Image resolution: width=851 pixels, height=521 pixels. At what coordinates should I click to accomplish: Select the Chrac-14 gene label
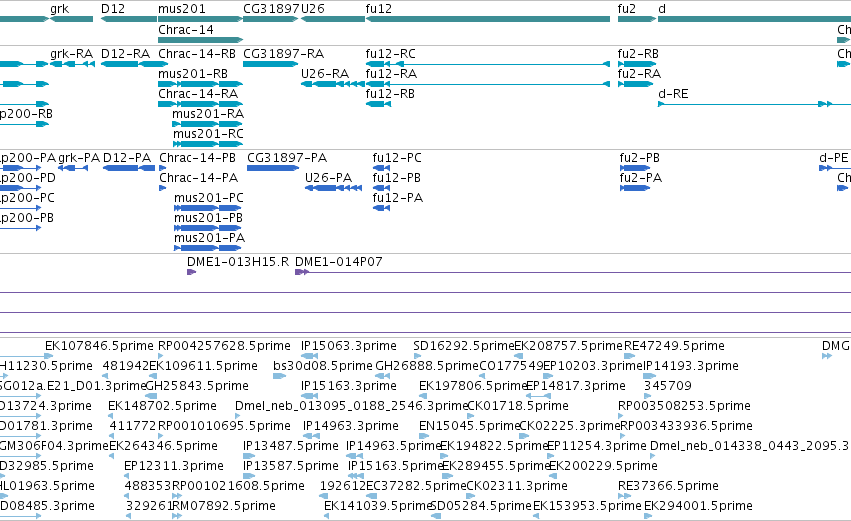[186, 30]
